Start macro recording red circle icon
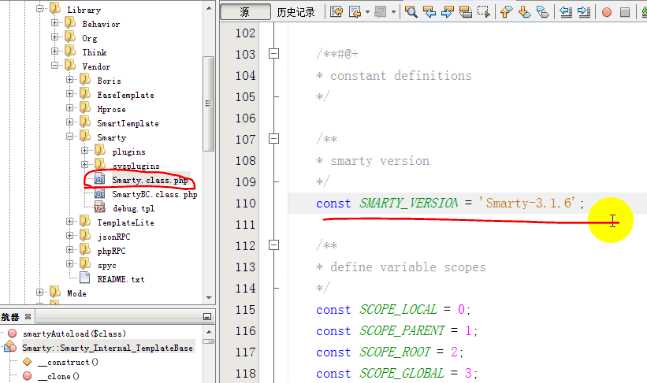The image size is (647, 383). pyautogui.click(x=607, y=12)
